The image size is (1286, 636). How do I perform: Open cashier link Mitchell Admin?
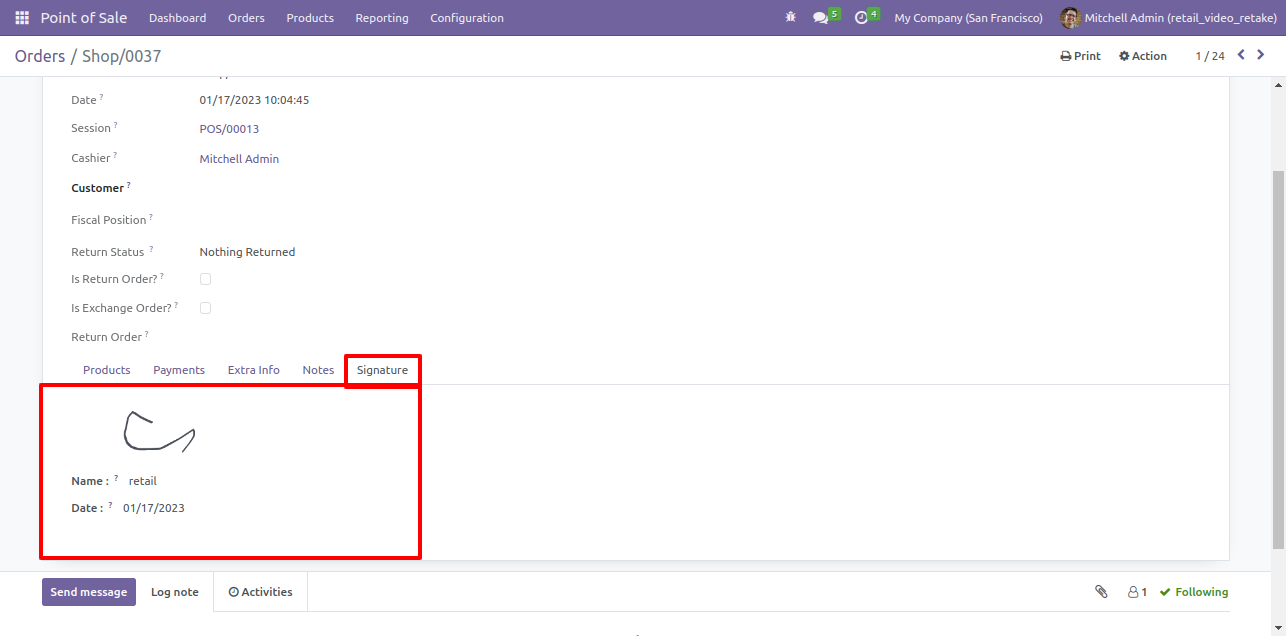tap(239, 159)
